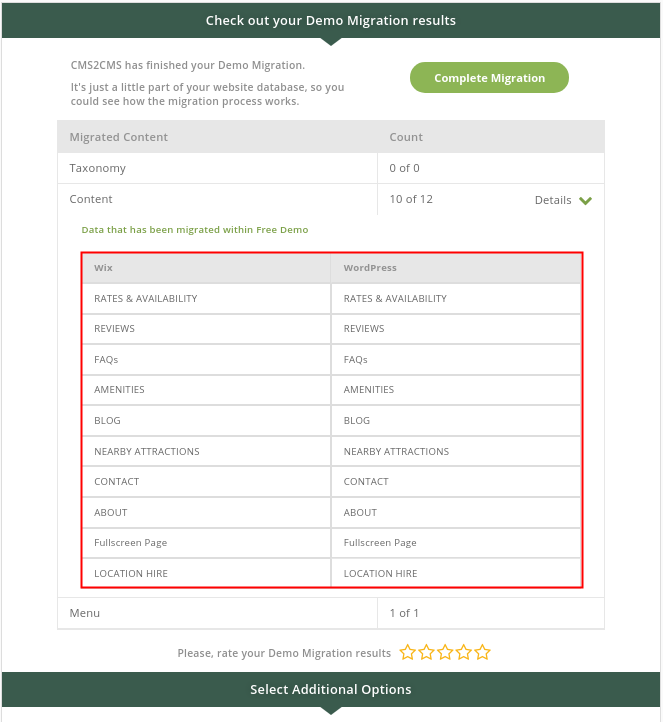This screenshot has width=663, height=722.
Task: Open the WordPress BLOG migrated page
Action: click(x=356, y=420)
